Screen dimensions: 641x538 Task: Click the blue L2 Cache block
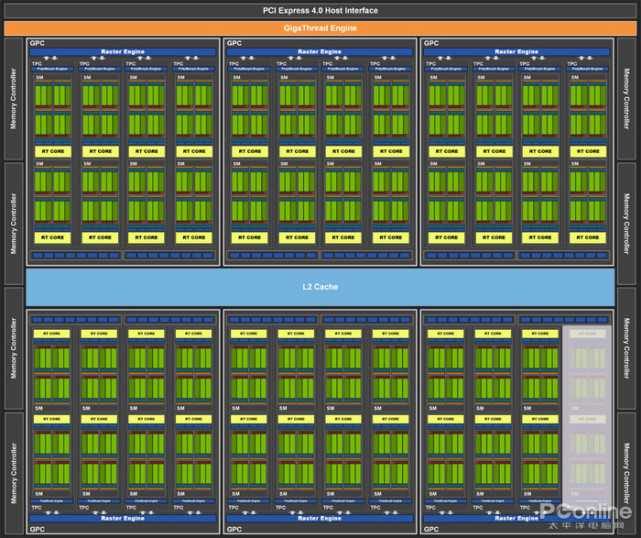pos(319,287)
